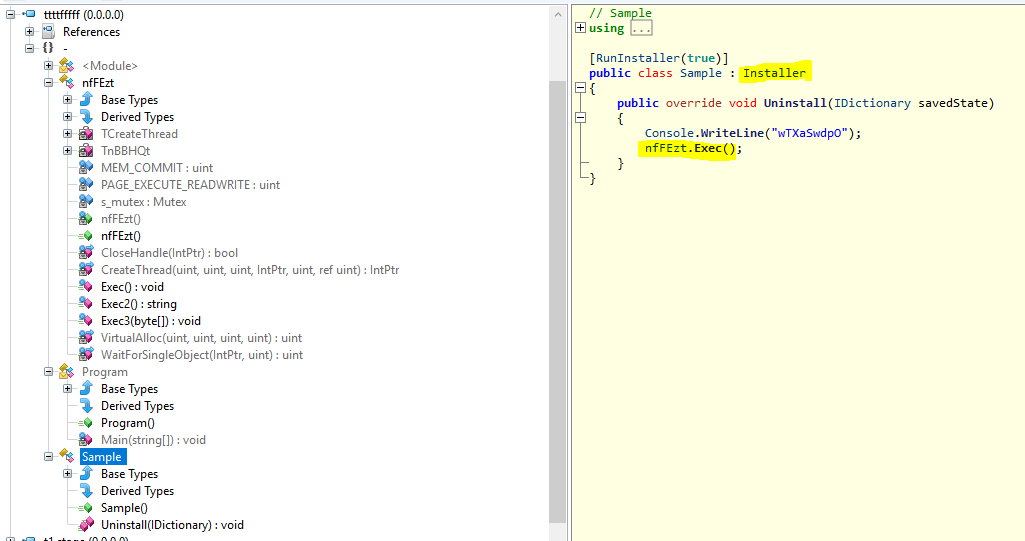The image size is (1025, 541).
Task: Select Exec3(byte[]) : void in the tree
Action: coord(151,320)
